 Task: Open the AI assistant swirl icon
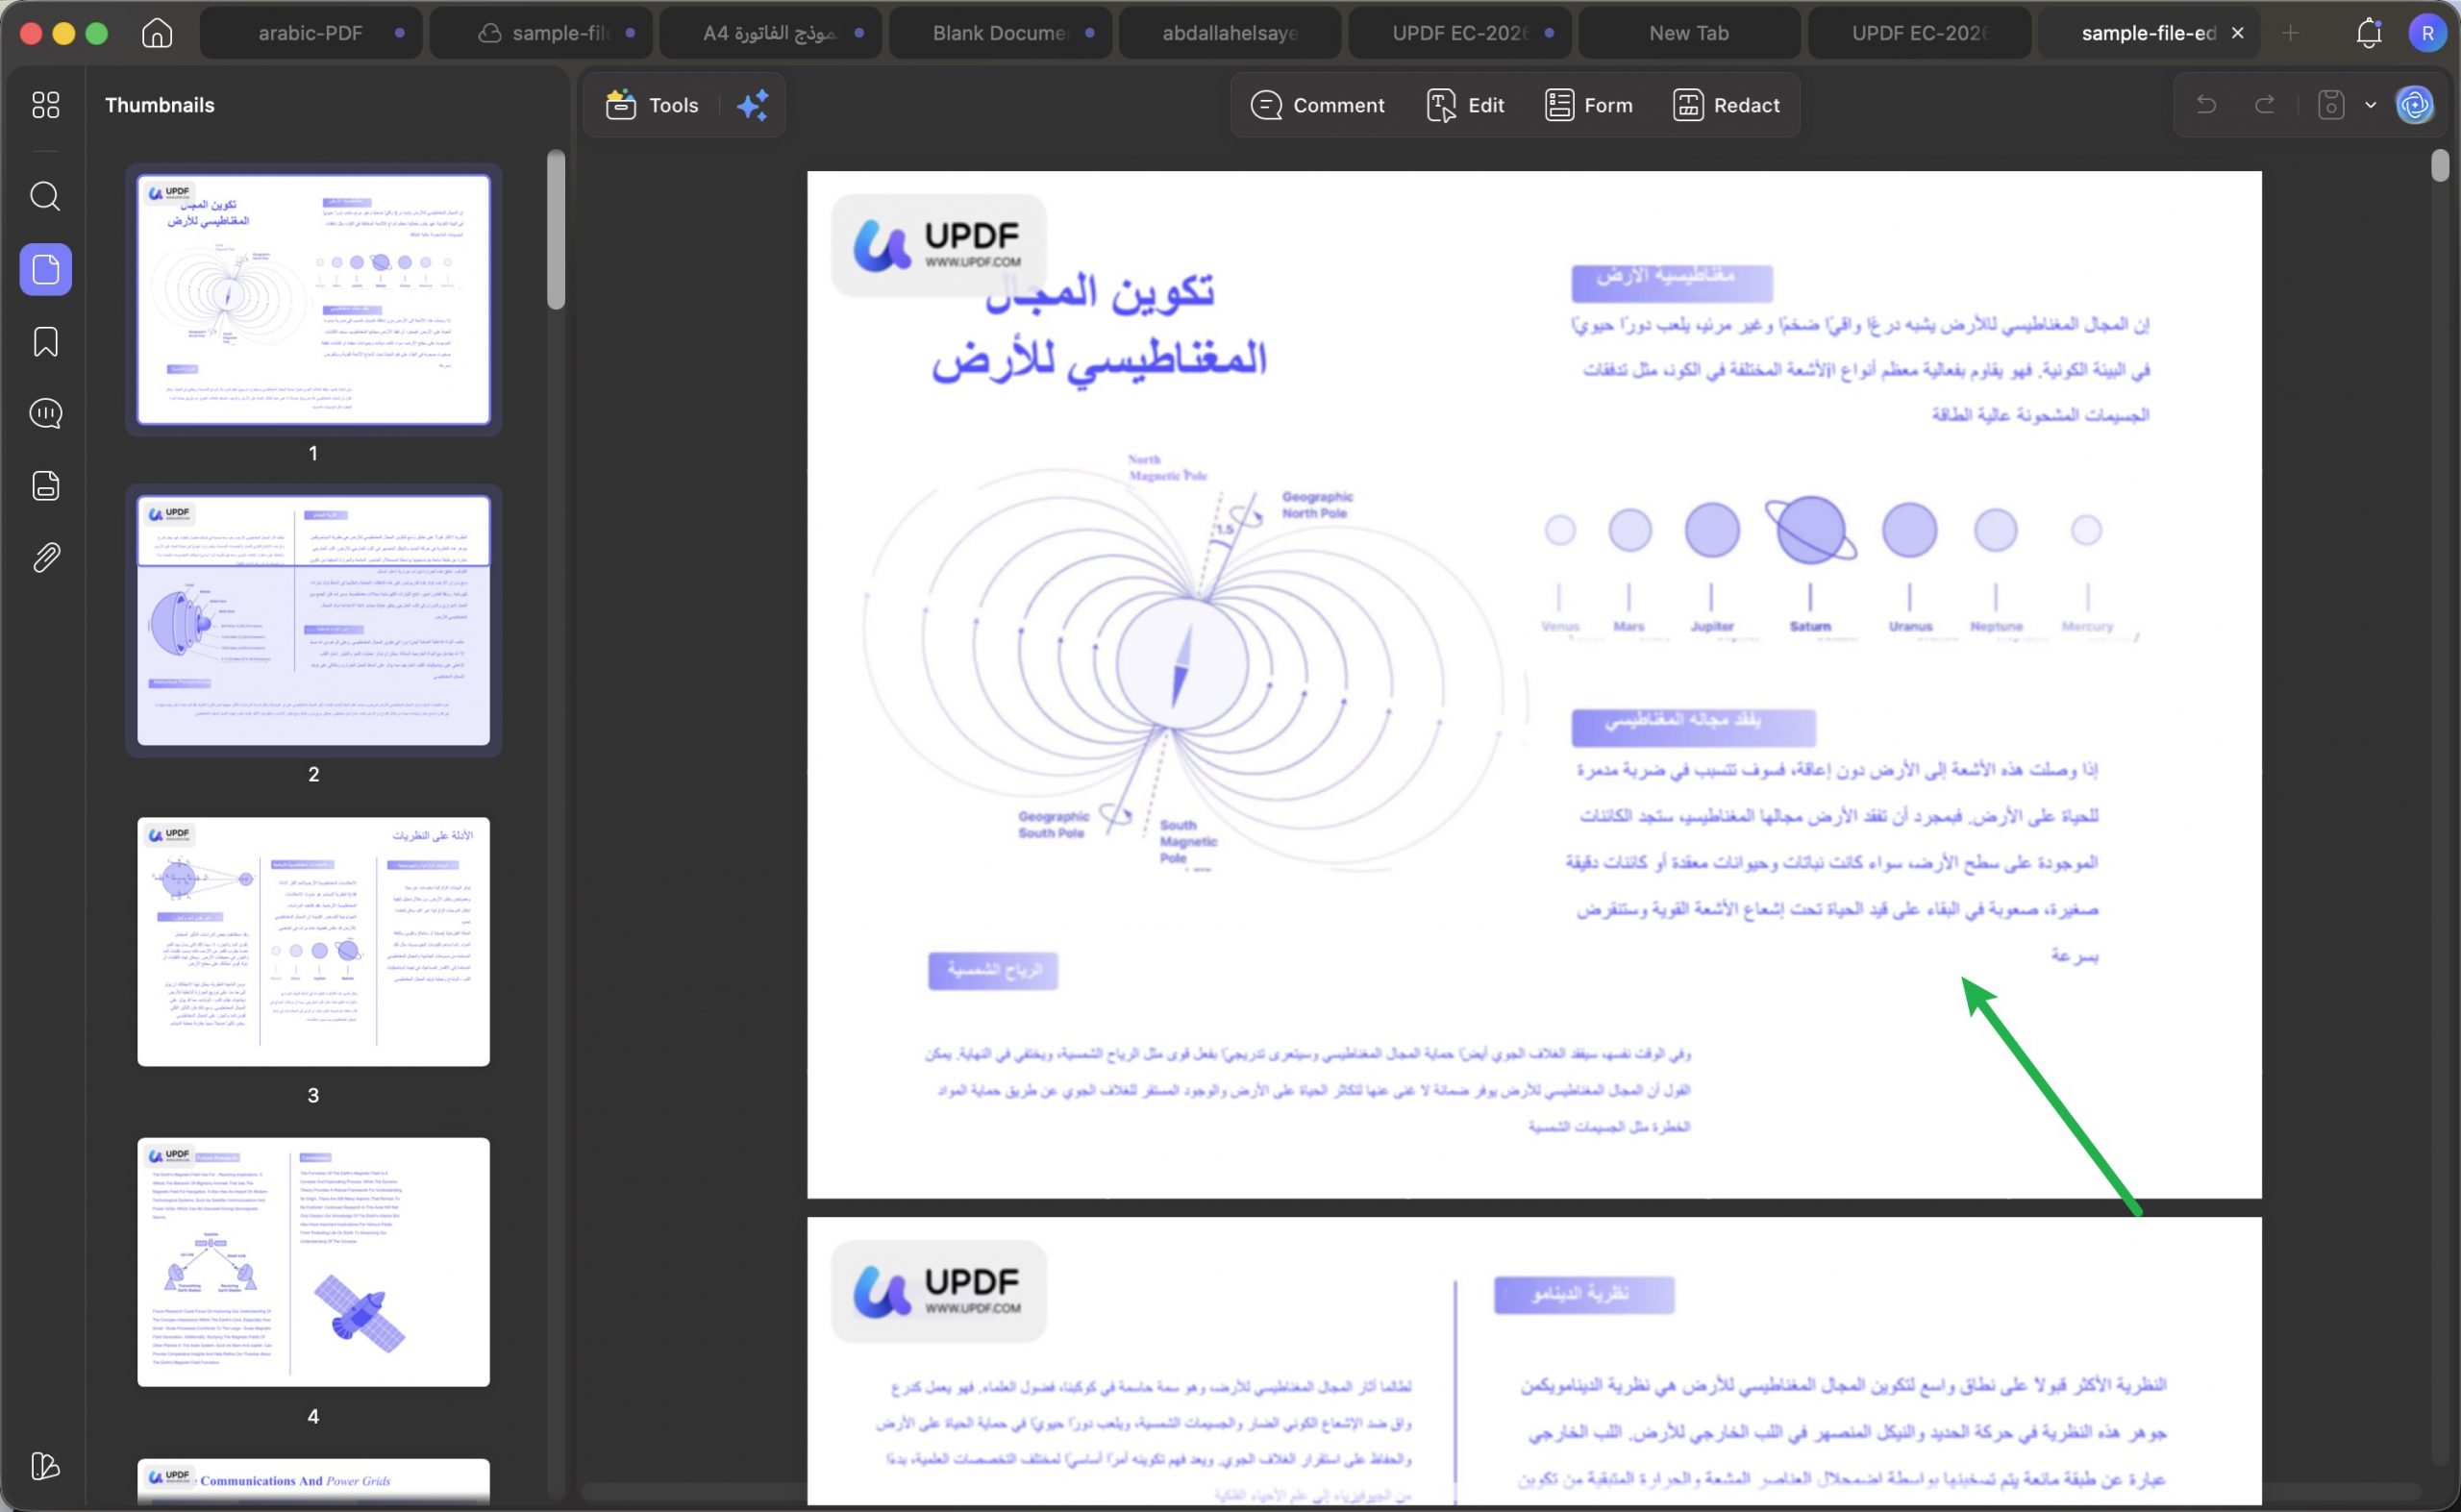click(2415, 105)
